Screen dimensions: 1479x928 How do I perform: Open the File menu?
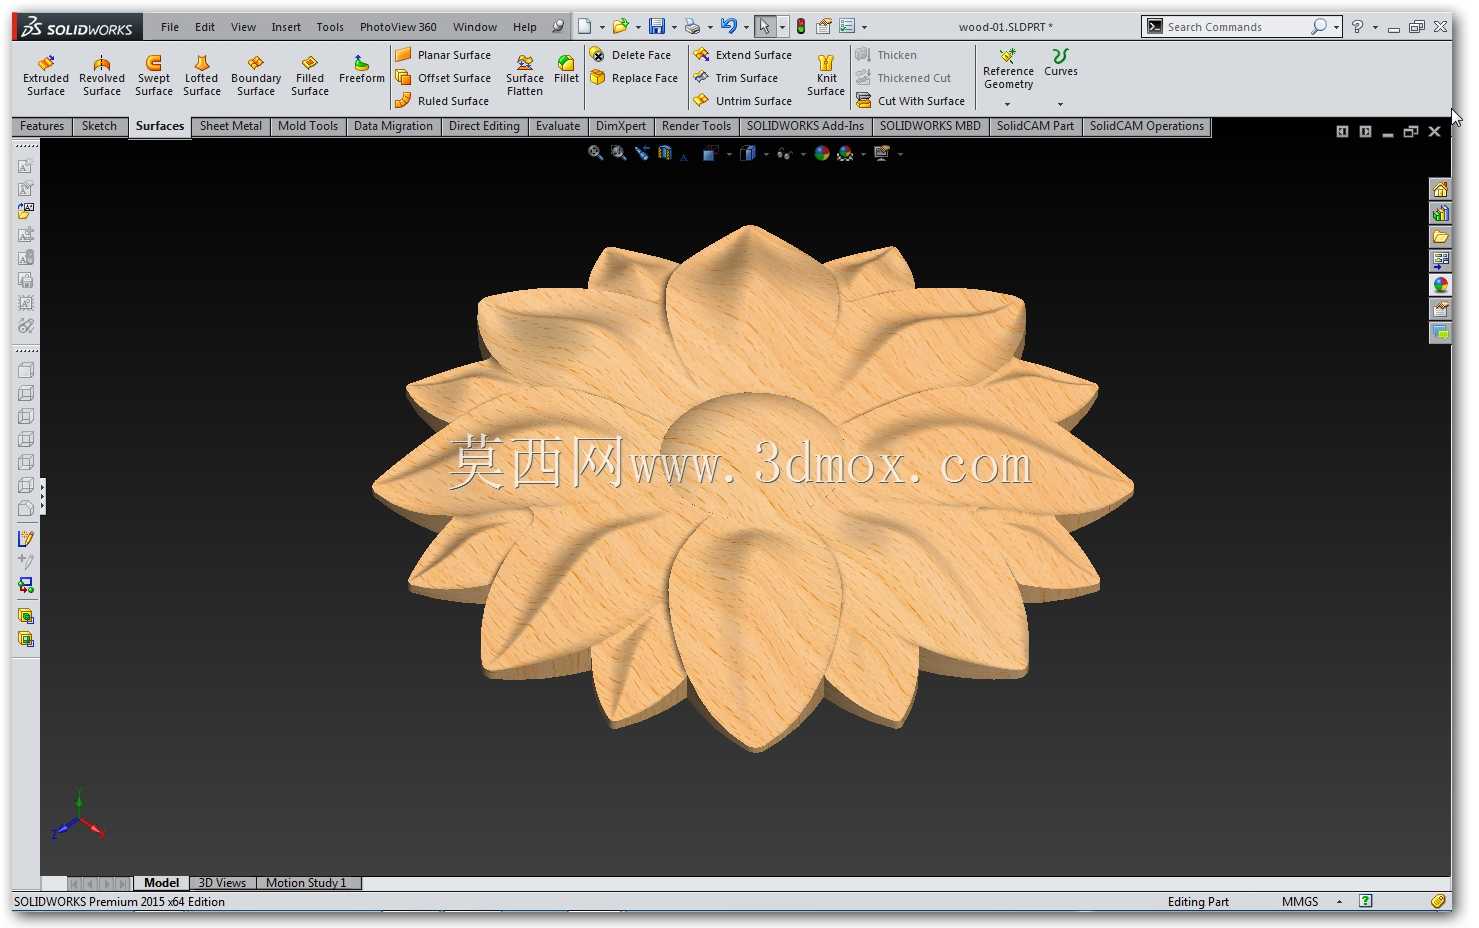(170, 27)
